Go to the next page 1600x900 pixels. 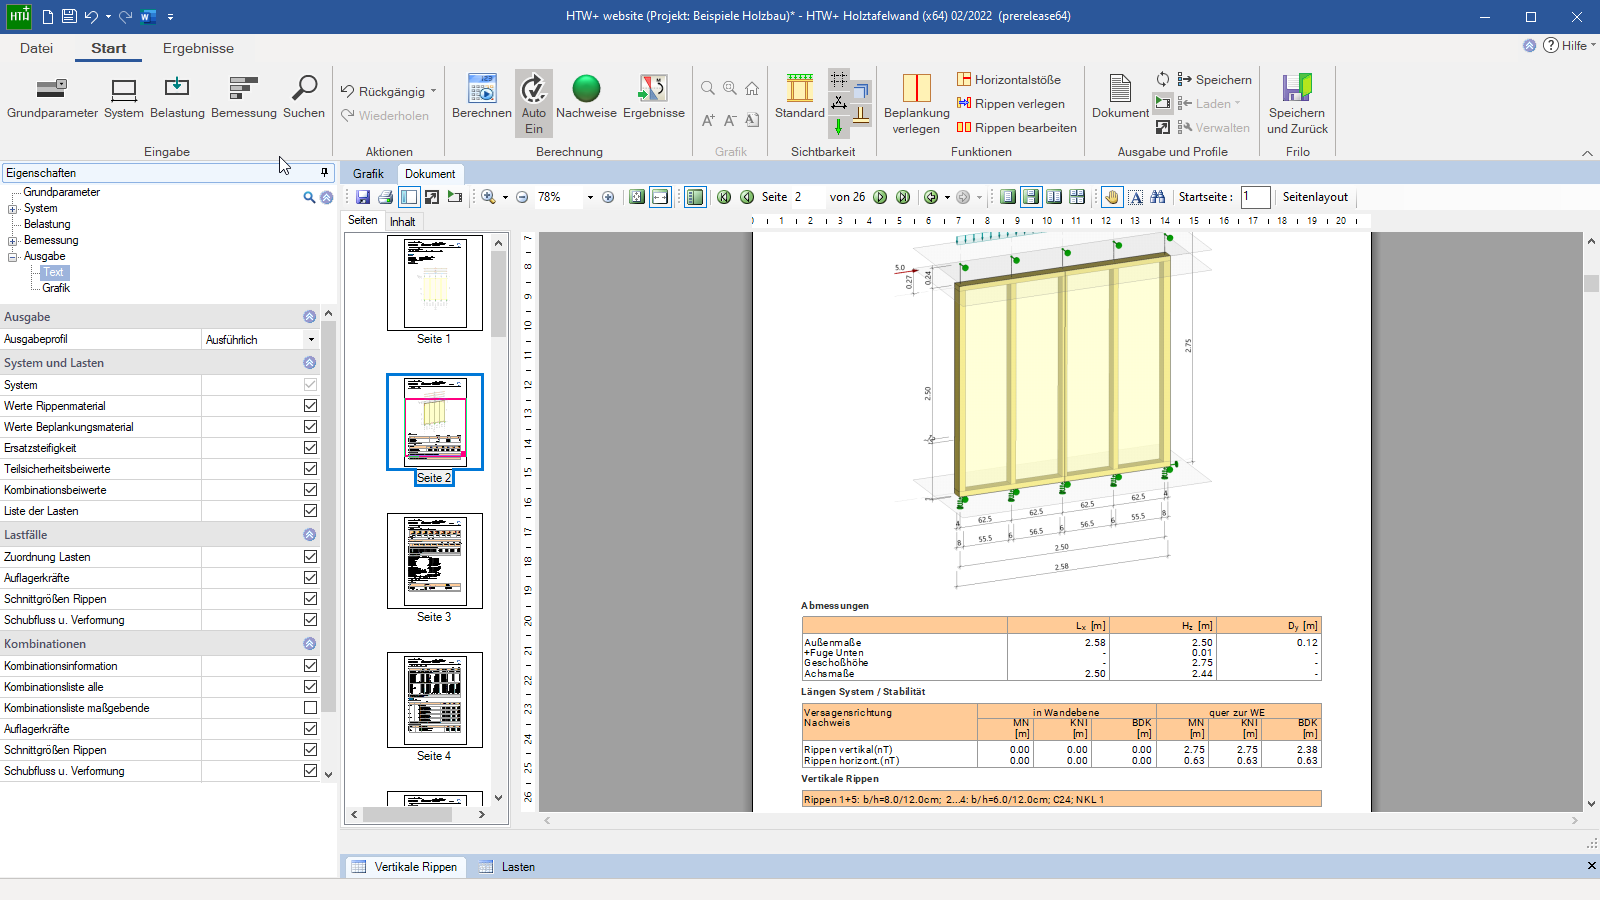coord(880,197)
